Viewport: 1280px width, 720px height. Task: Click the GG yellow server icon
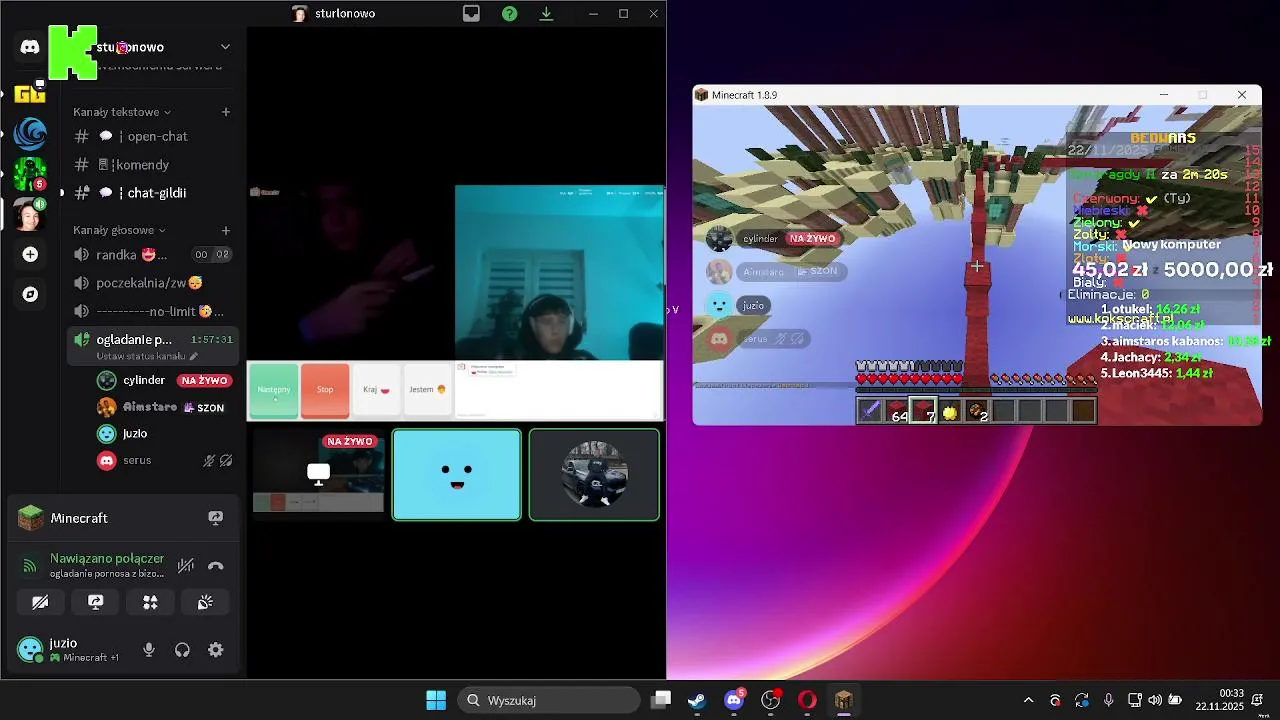[x=30, y=93]
